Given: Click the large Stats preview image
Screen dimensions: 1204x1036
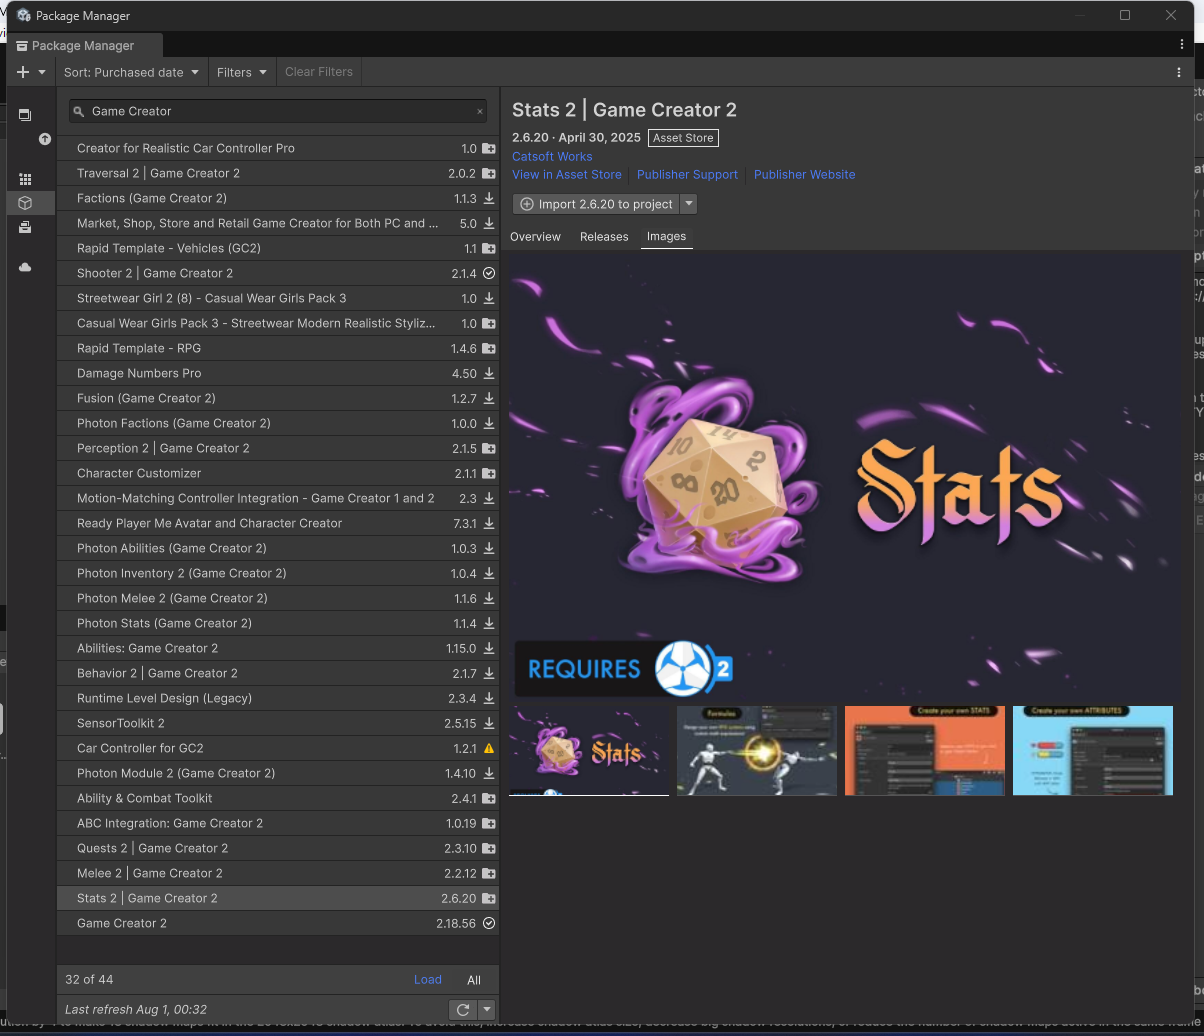Looking at the screenshot, I should click(845, 475).
